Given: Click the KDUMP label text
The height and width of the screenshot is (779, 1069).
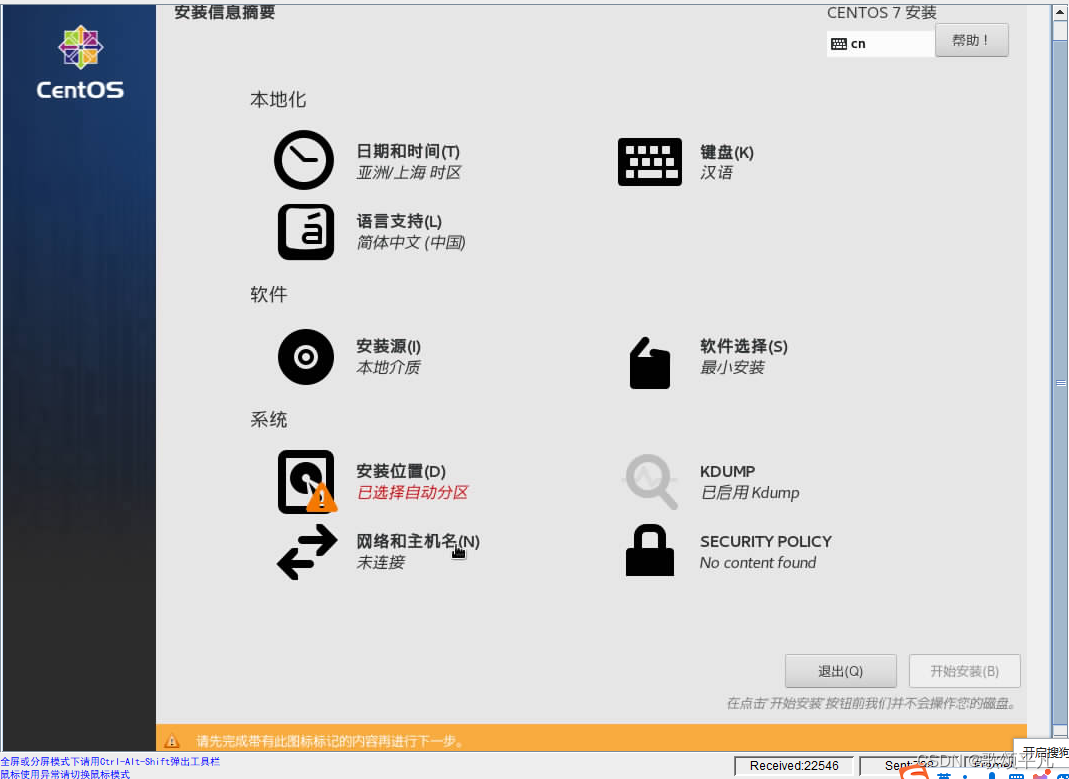Looking at the screenshot, I should (x=727, y=472).
